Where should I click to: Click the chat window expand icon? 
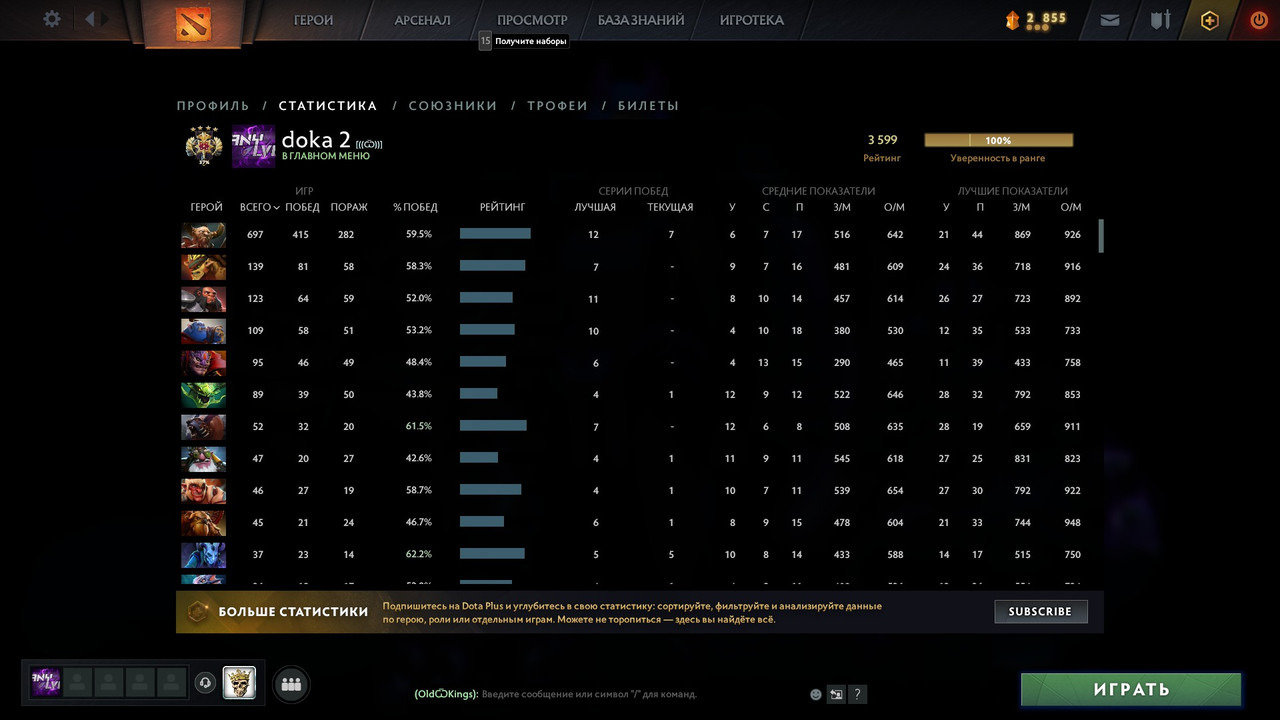pyautogui.click(x=836, y=694)
